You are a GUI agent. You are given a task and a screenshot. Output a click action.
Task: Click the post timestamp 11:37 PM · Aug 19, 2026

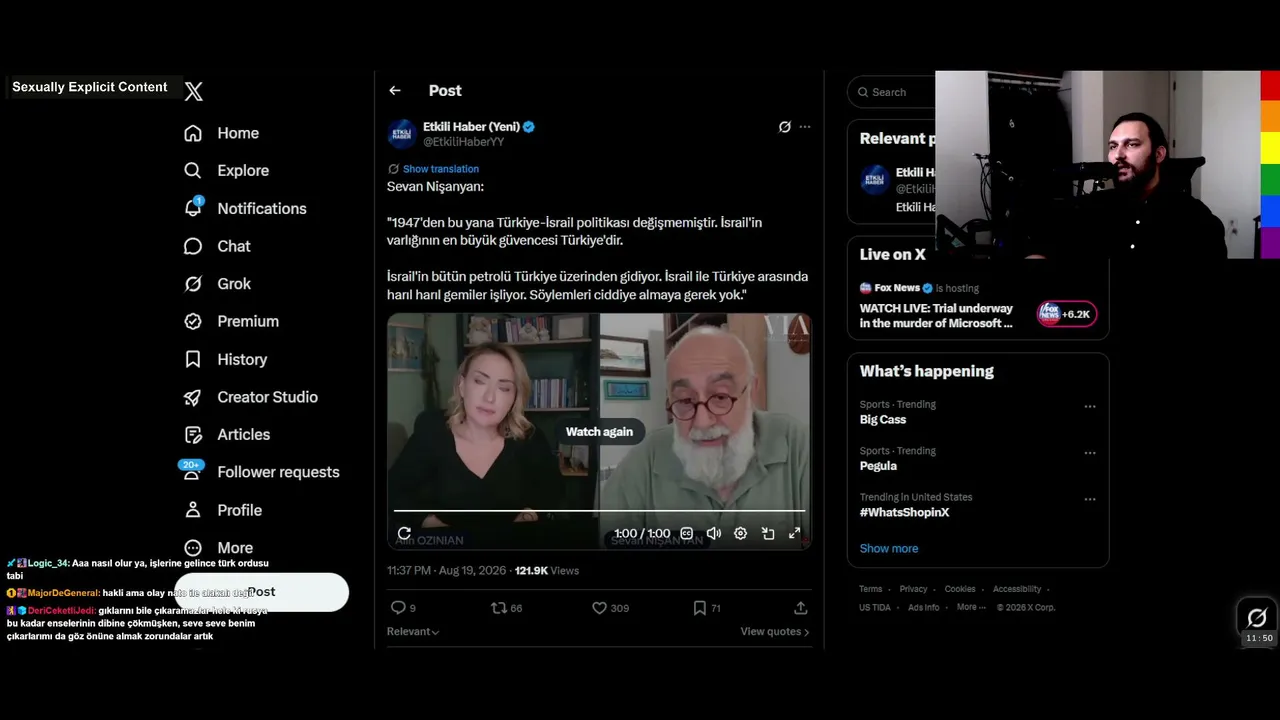click(x=447, y=570)
